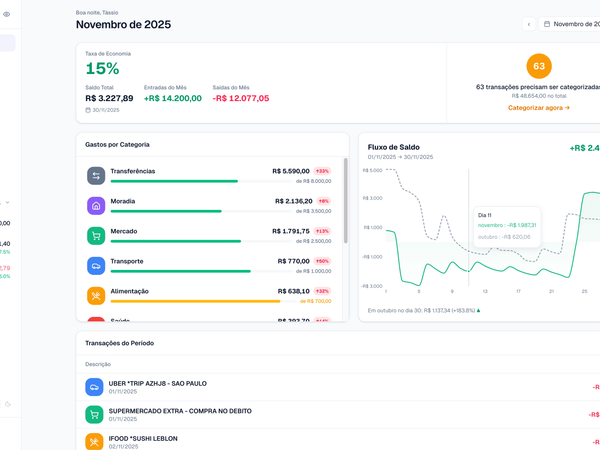Click the UBER *TRIP transaction car icon
Viewport: 600px width, 450px height.
click(94, 387)
